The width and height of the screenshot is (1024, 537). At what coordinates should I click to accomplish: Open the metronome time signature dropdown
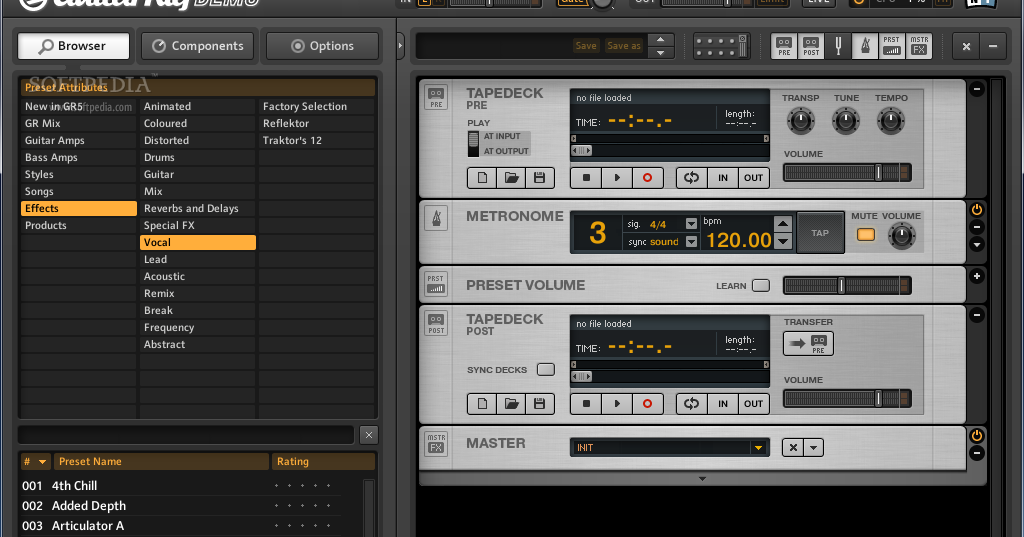click(691, 224)
